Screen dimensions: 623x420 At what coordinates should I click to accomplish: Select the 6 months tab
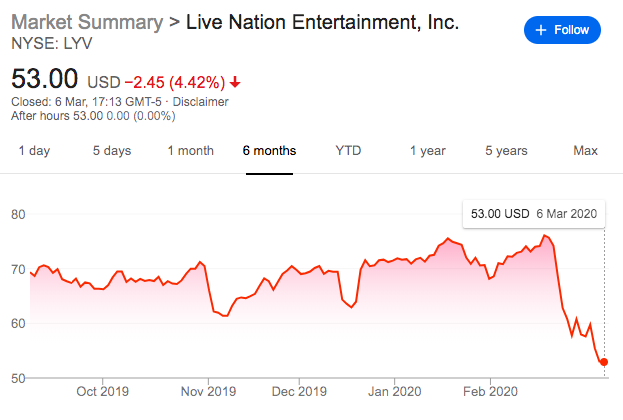pyautogui.click(x=269, y=151)
